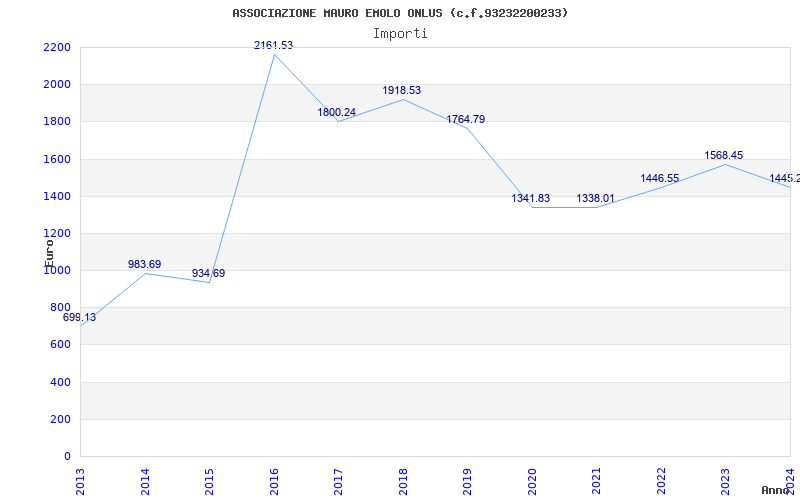Screen dimensions: 800x500
Task: Click the data label 1764.79
Action: 466,119
